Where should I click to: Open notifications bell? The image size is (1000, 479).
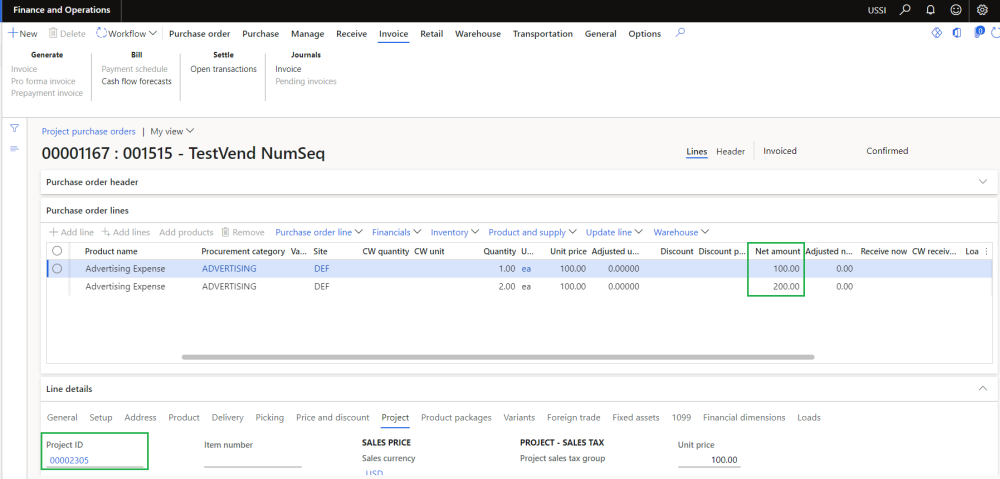[x=930, y=10]
